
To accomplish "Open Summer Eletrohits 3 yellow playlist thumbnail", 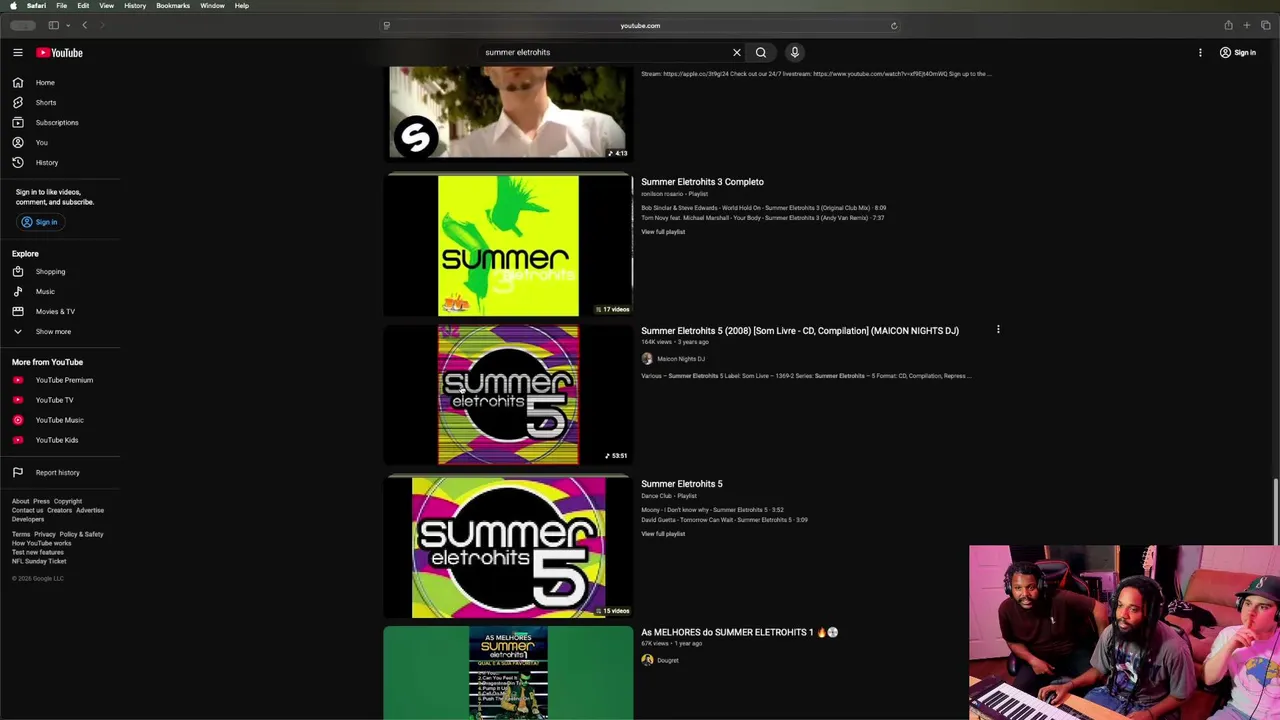I will click(508, 246).
